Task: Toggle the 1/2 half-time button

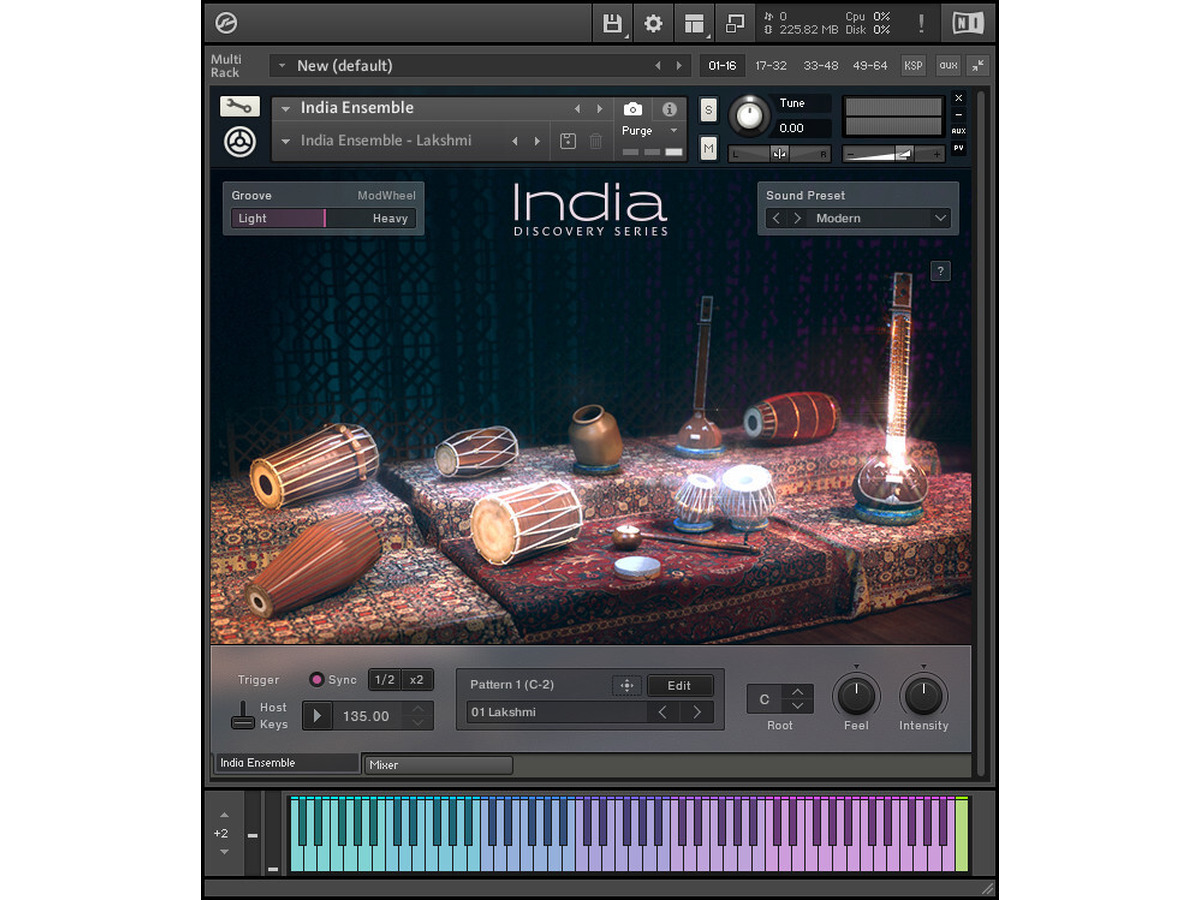Action: [384, 680]
